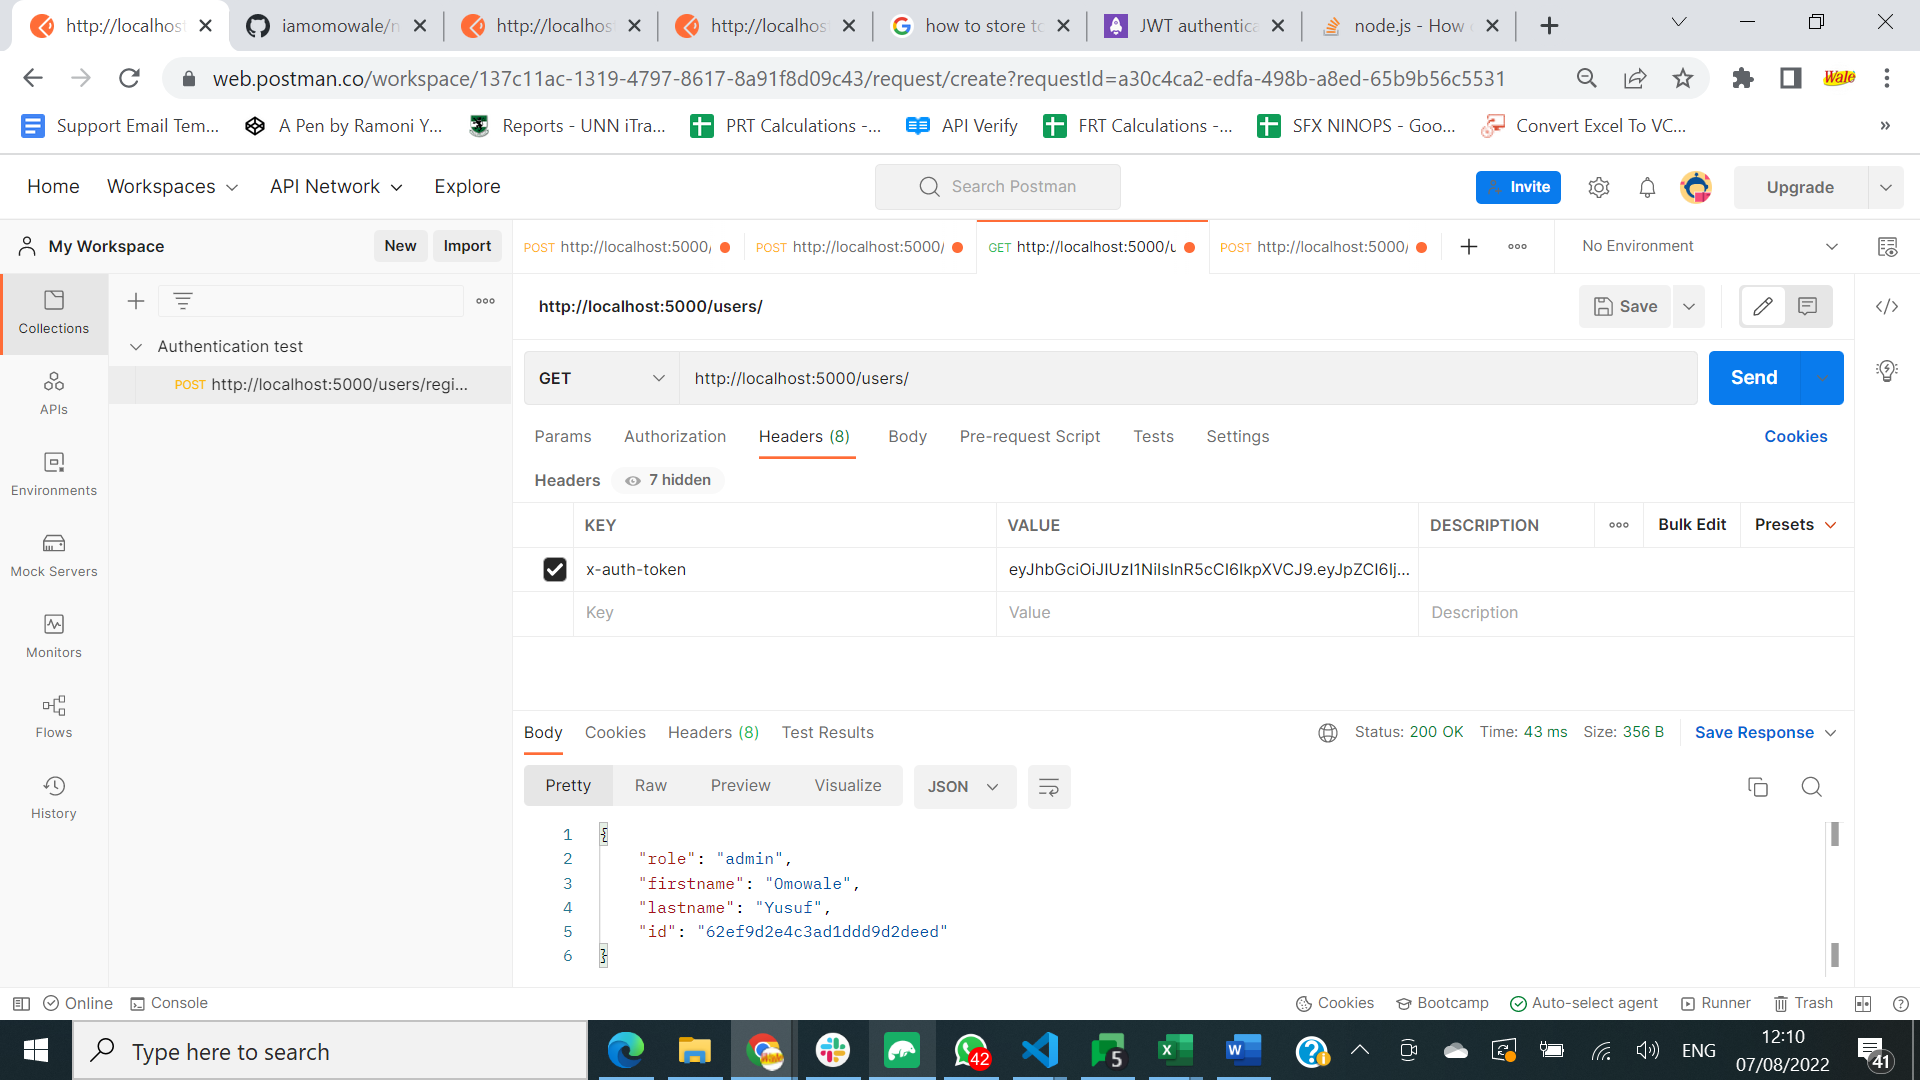Open the code snippet panel
1920x1080 pixels.
coord(1888,307)
